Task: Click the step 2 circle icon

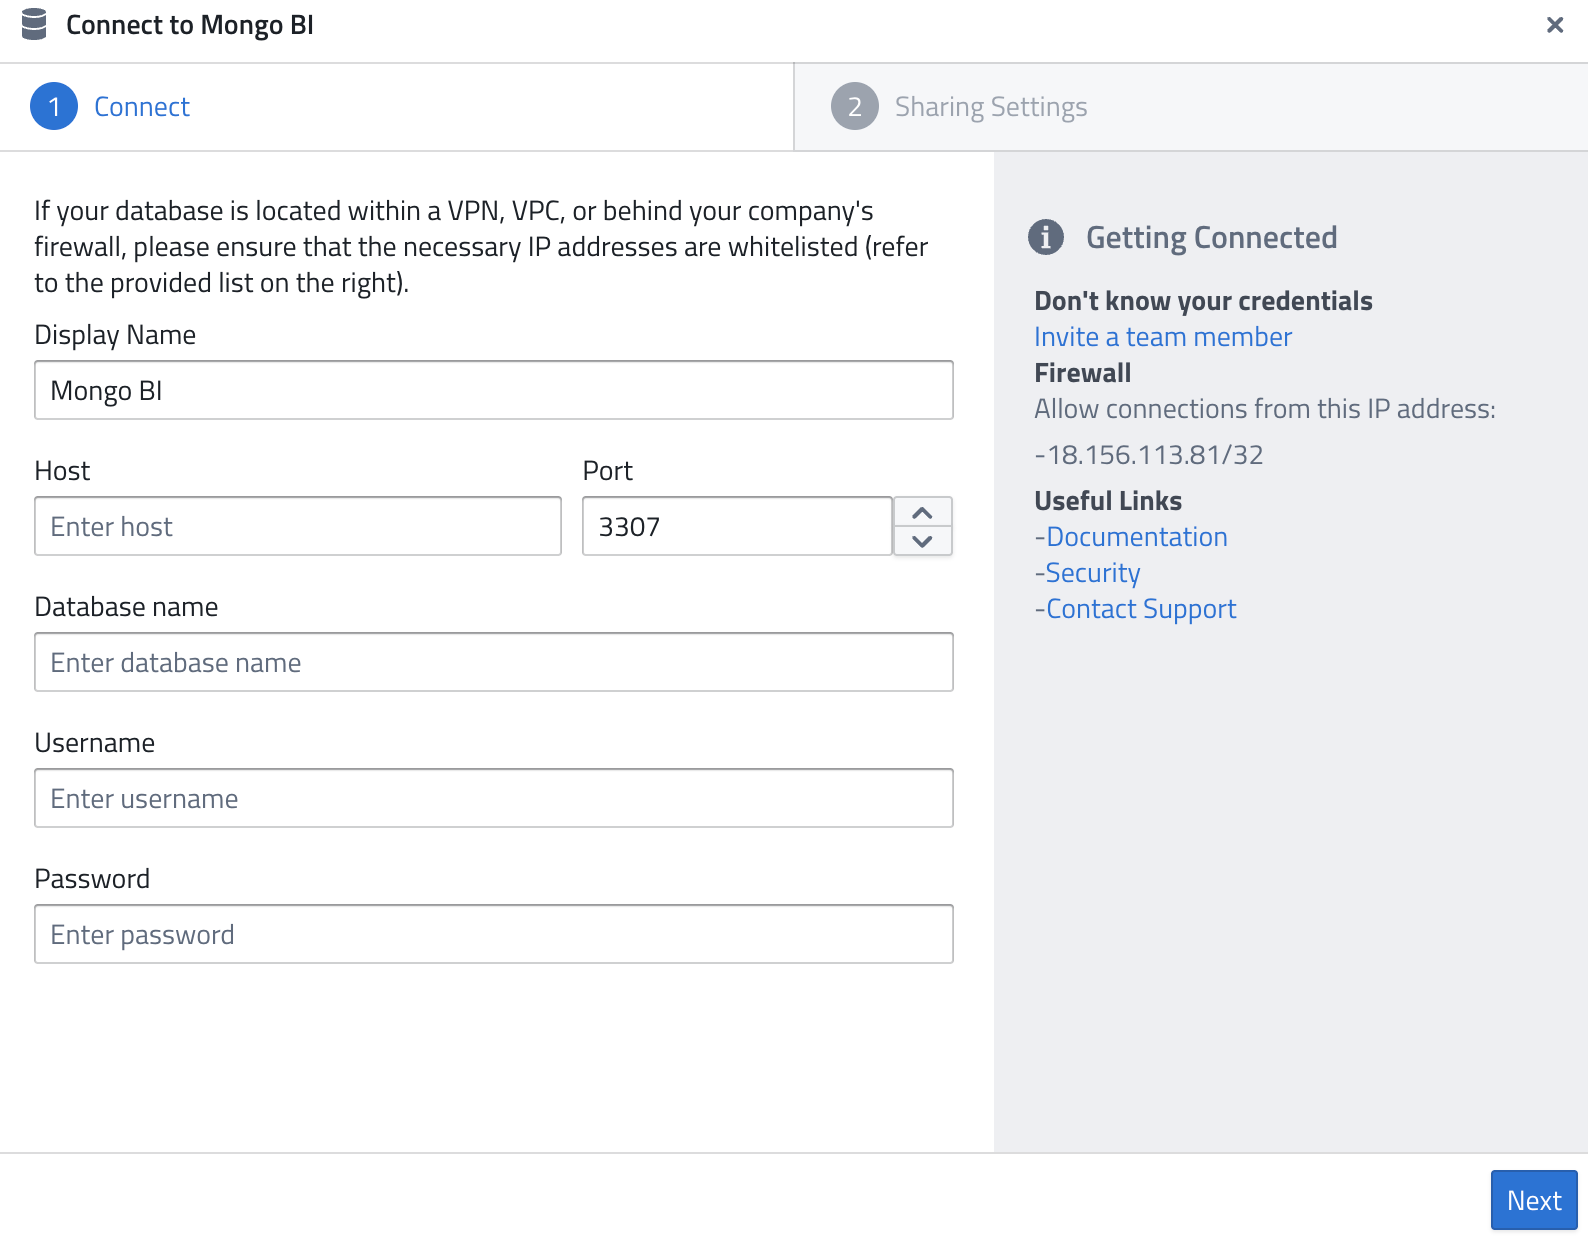Action: pyautogui.click(x=854, y=107)
